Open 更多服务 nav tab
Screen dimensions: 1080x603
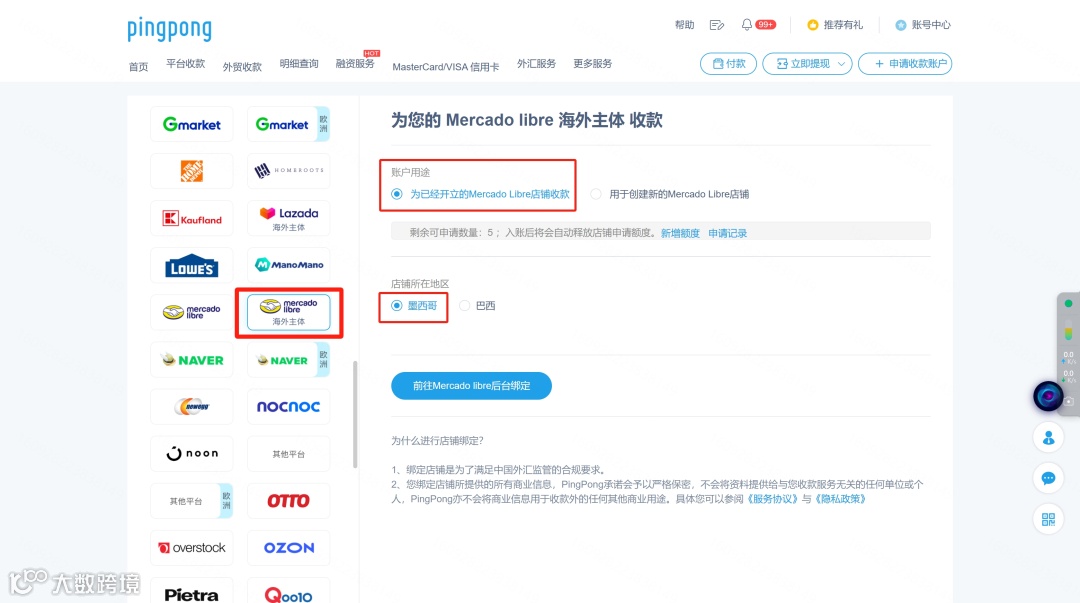[x=592, y=63]
